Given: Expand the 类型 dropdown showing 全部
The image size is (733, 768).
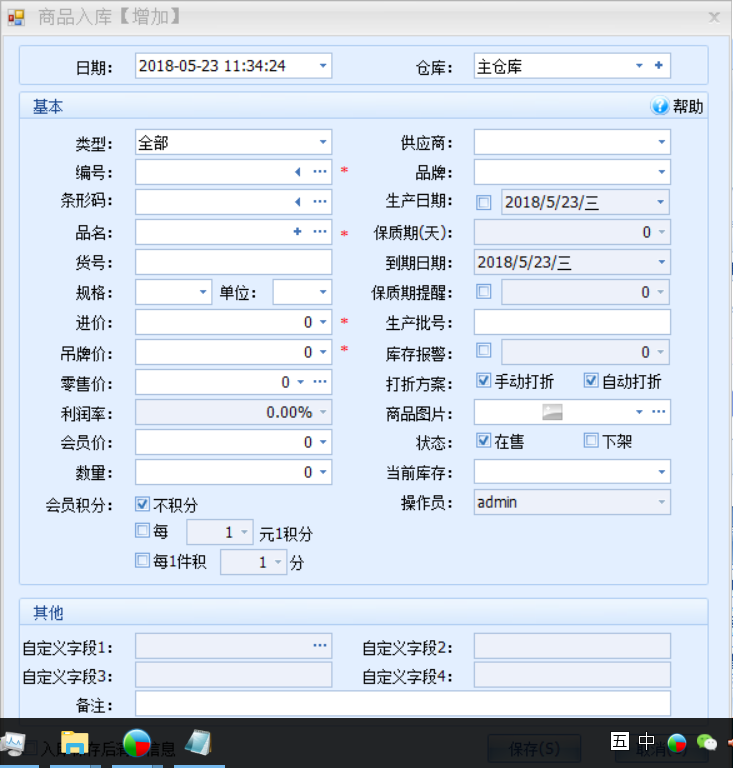Looking at the screenshot, I should (x=323, y=143).
